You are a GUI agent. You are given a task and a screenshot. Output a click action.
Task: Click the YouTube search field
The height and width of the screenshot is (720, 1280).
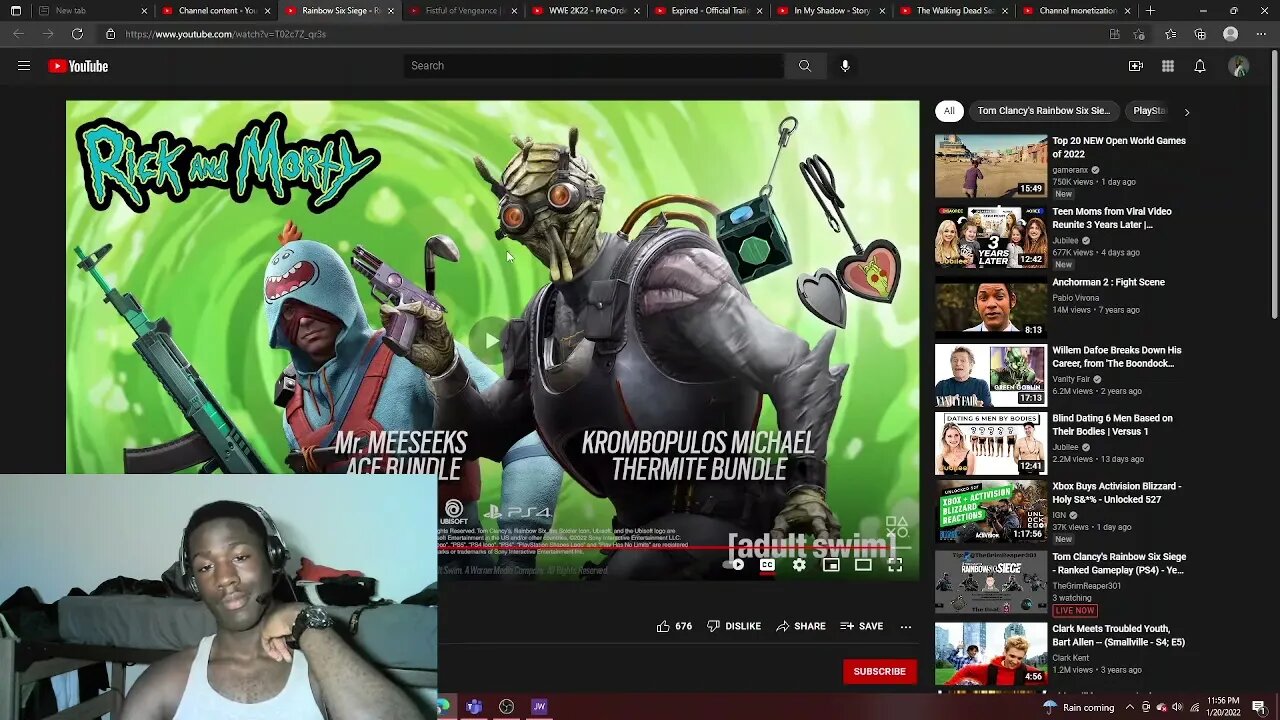(x=594, y=66)
